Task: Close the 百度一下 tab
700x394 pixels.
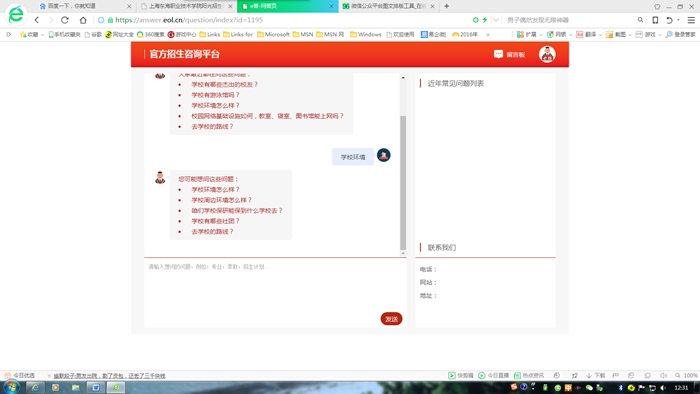Action: (129, 6)
